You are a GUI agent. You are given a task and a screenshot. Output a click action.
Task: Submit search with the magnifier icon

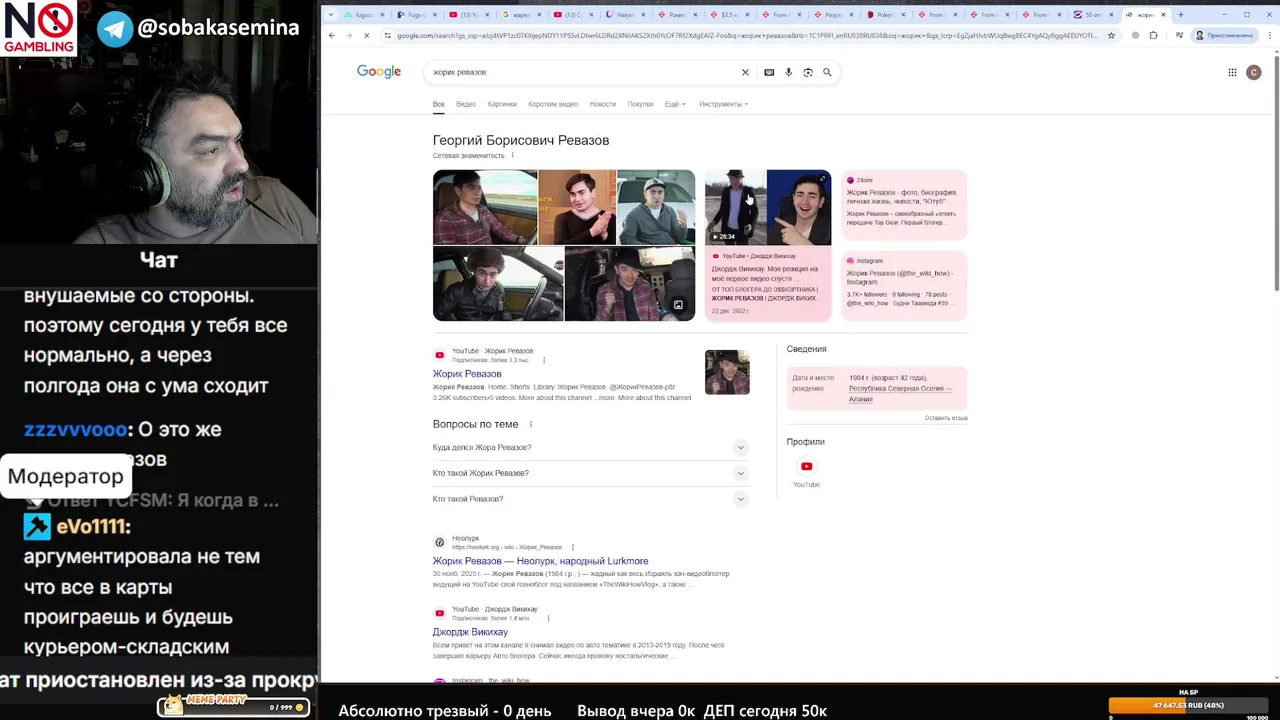point(827,72)
